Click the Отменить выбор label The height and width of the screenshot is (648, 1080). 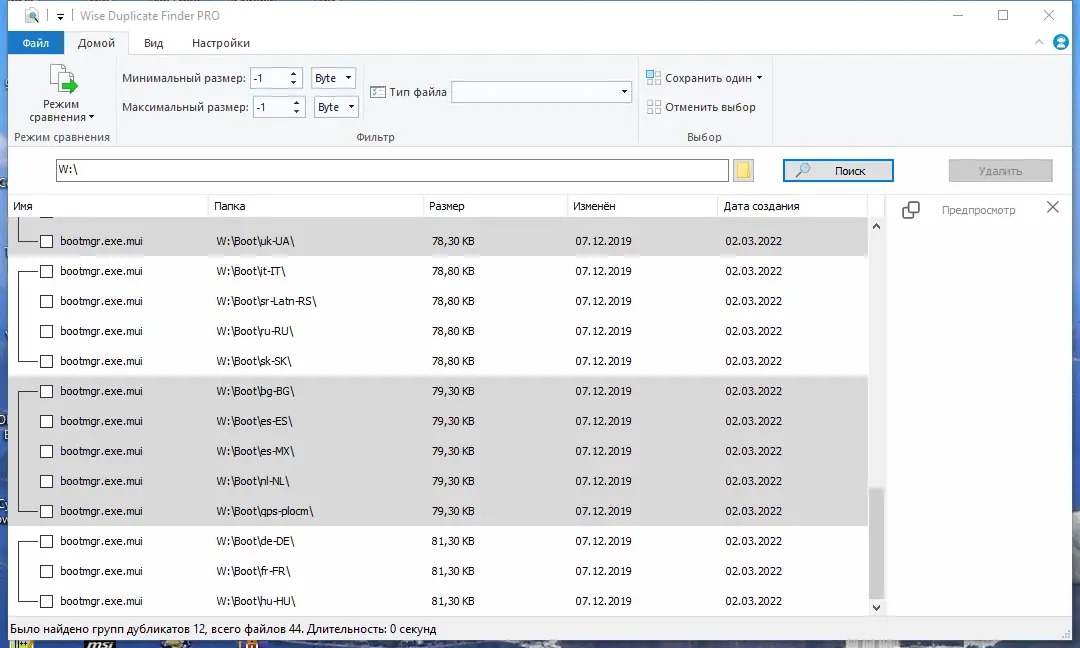click(710, 107)
